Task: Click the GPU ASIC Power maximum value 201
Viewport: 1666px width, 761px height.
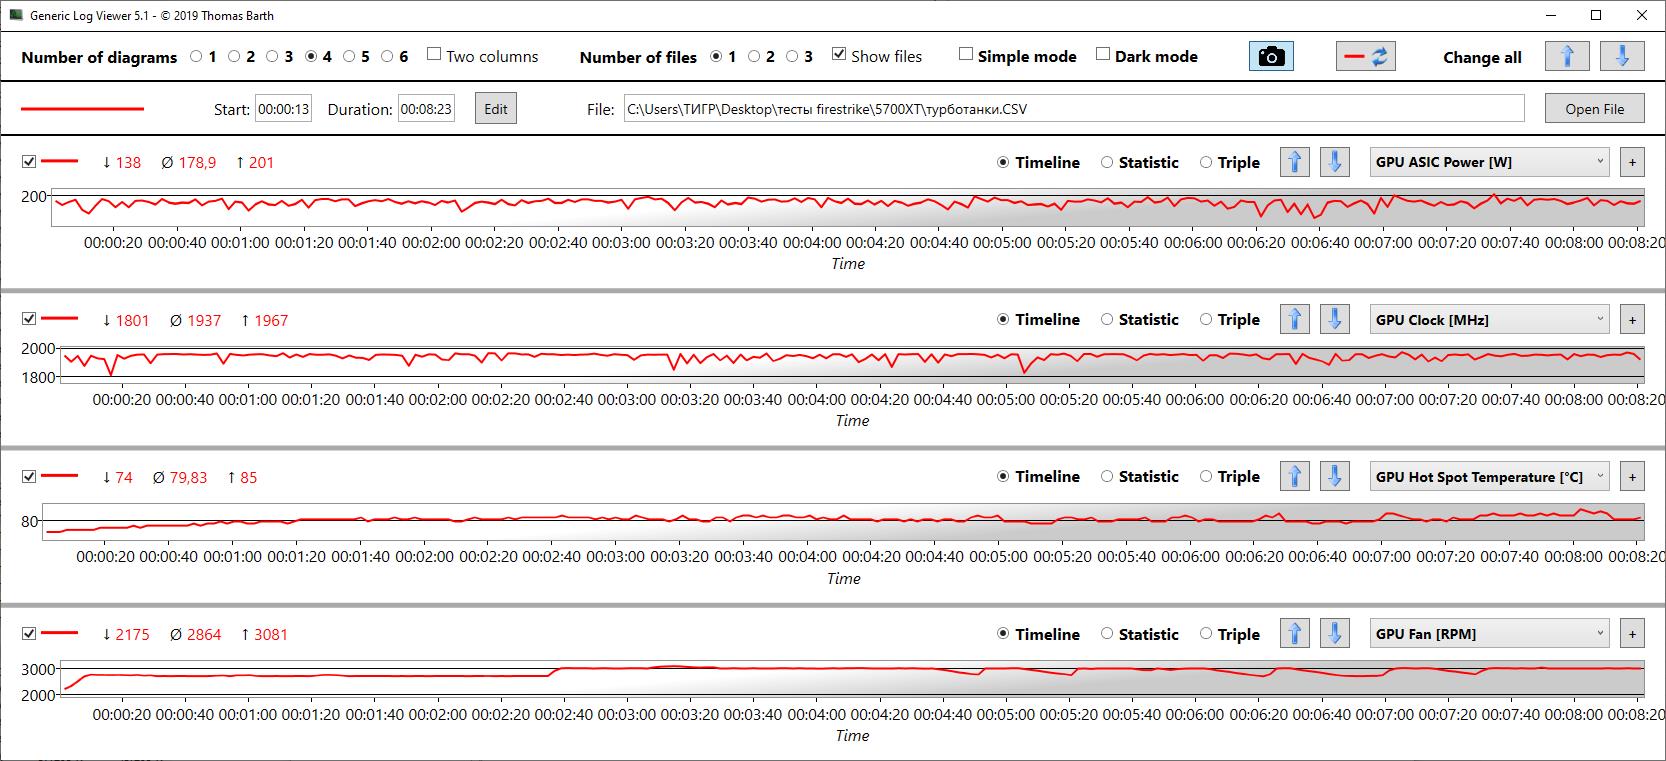Action: pos(262,162)
